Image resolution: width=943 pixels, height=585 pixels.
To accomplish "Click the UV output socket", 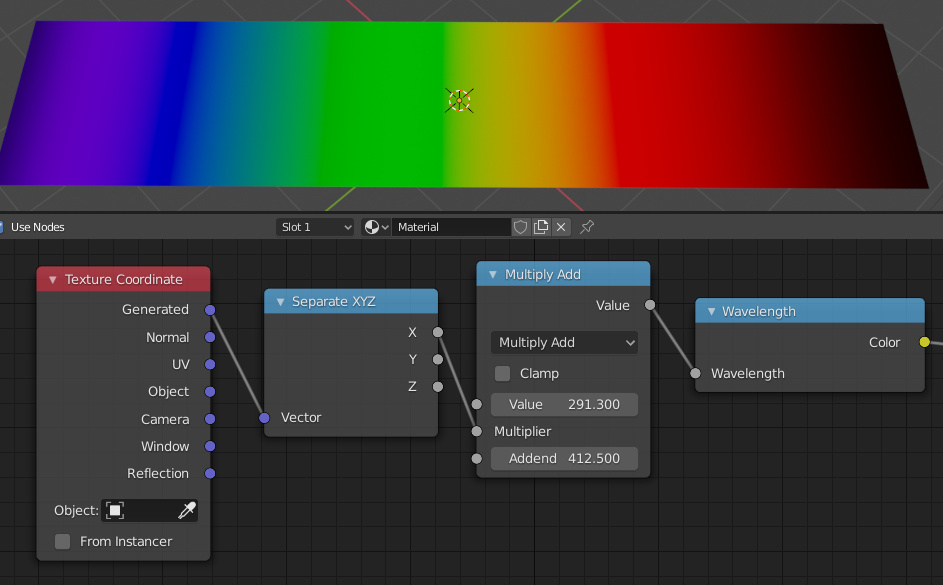I will (x=210, y=364).
